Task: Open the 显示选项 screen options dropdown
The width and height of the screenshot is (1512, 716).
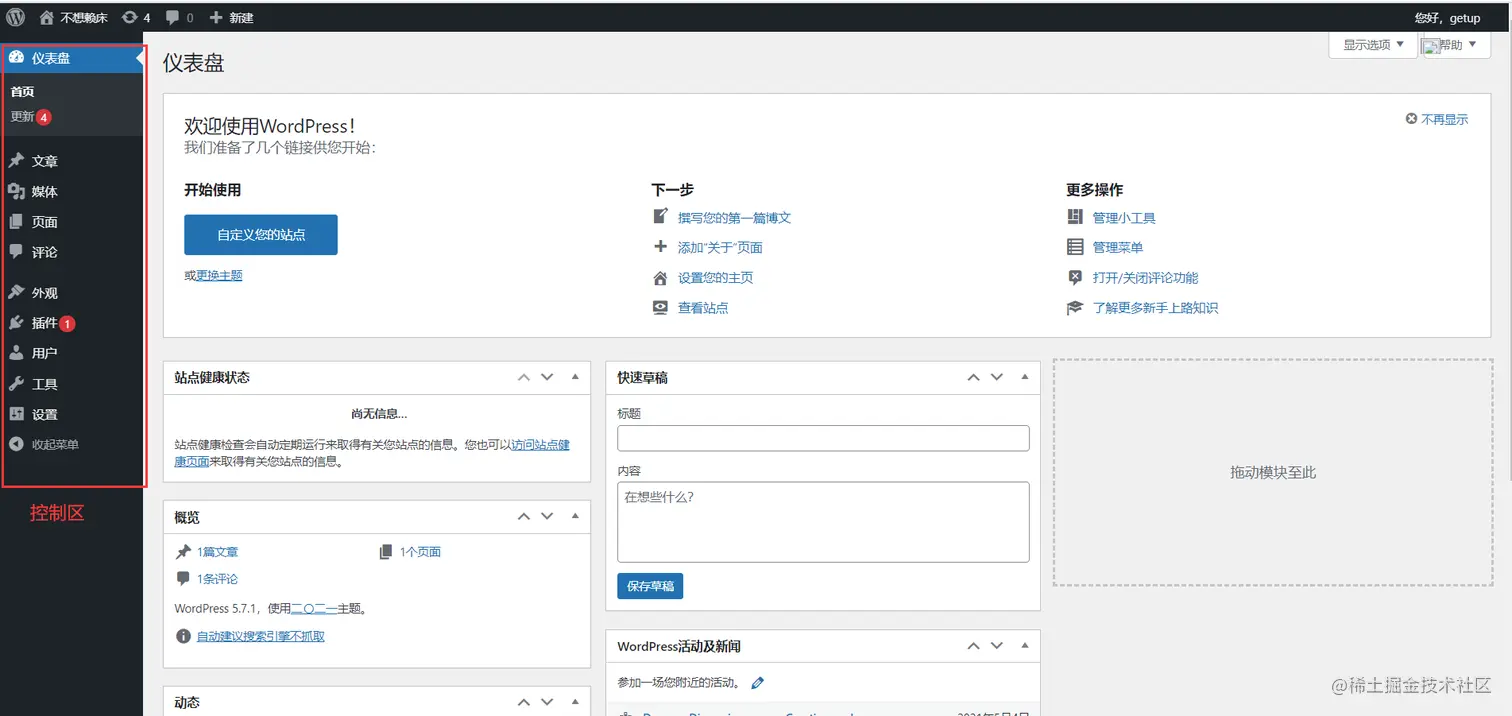Action: coord(1373,45)
